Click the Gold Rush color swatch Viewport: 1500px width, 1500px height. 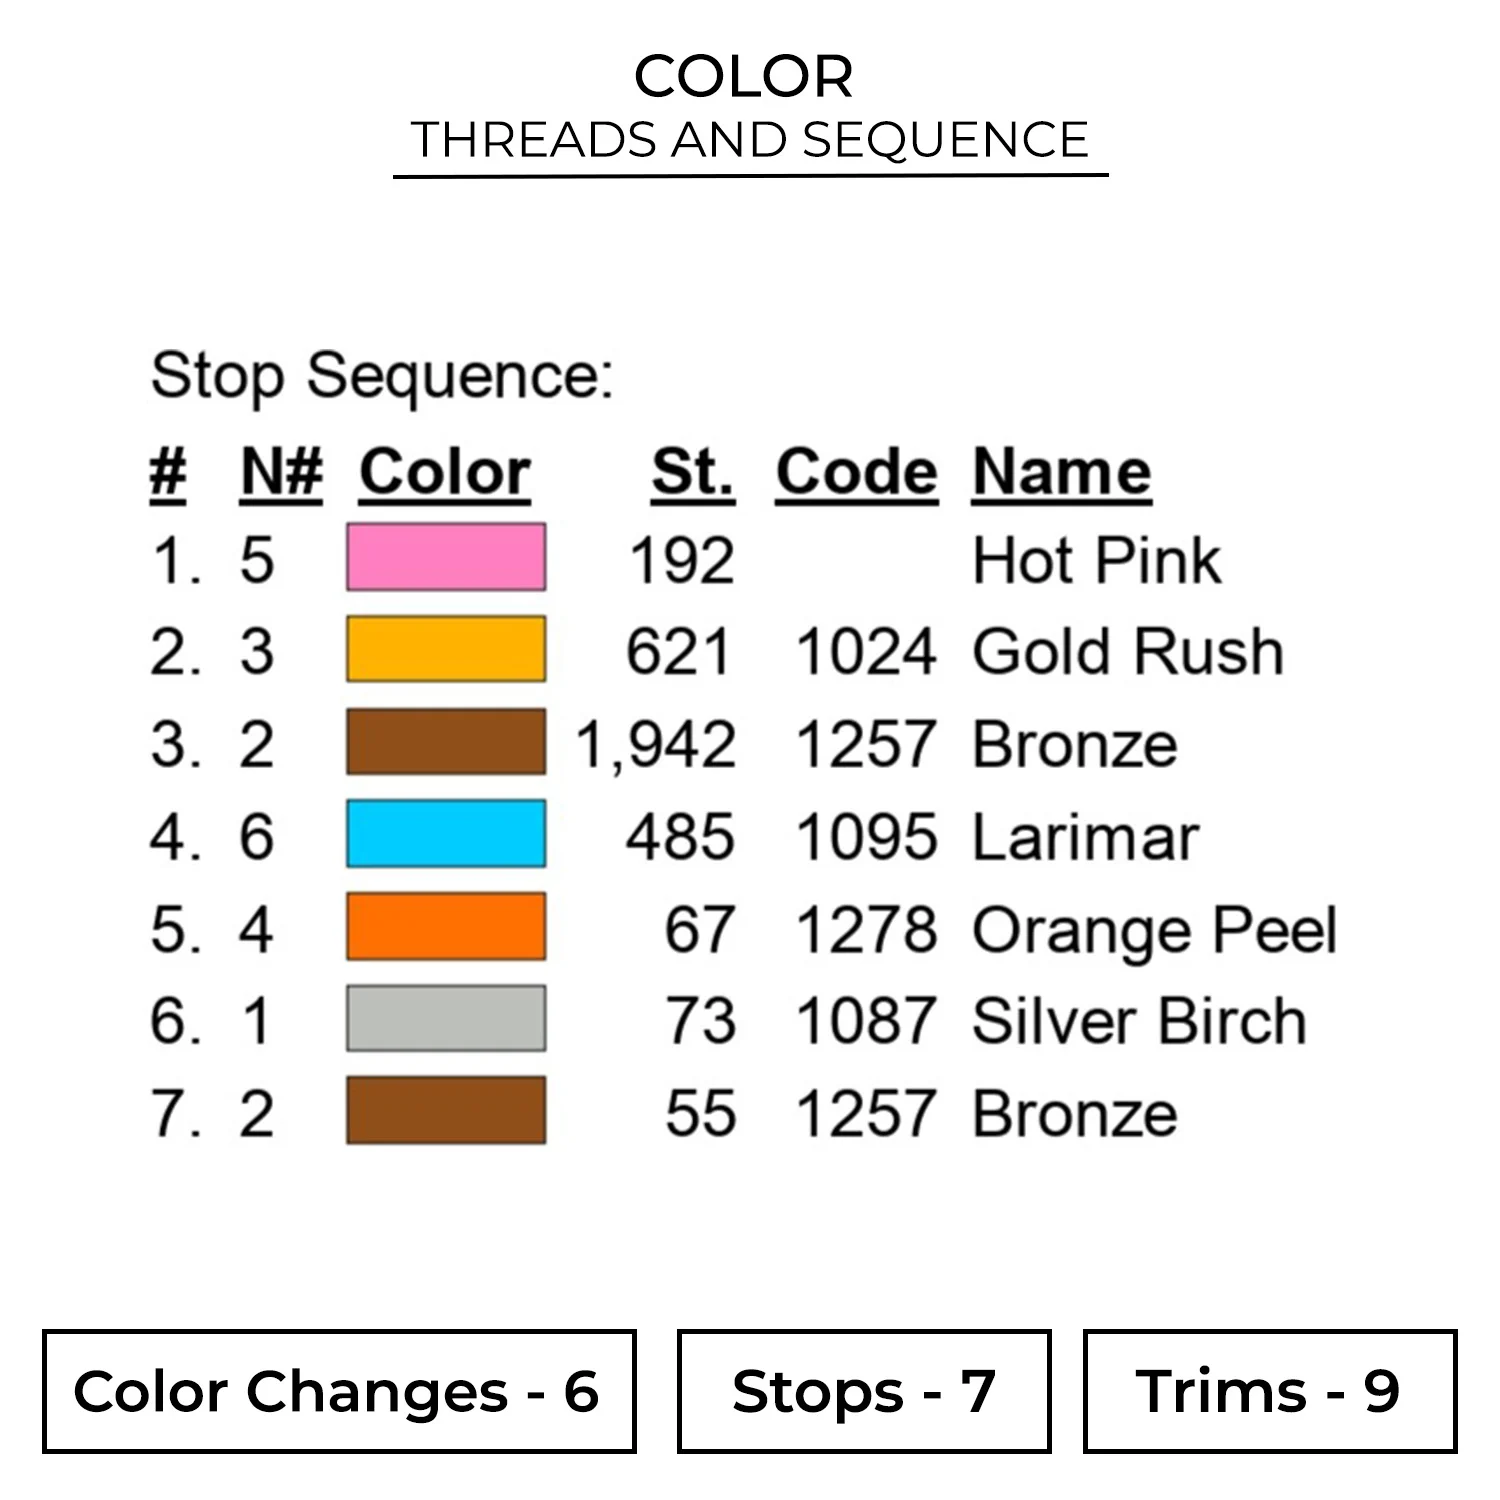(446, 649)
